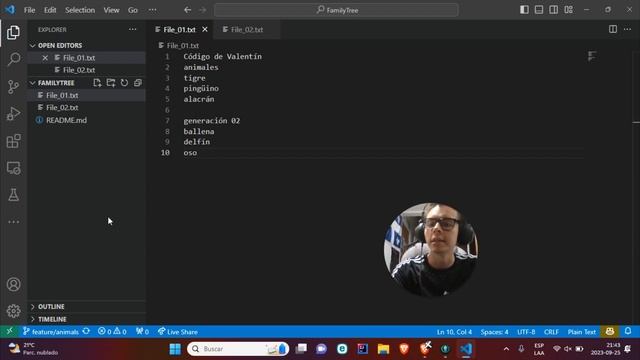
Task: Open File Explorer from the taskbar
Action: pos(383,349)
